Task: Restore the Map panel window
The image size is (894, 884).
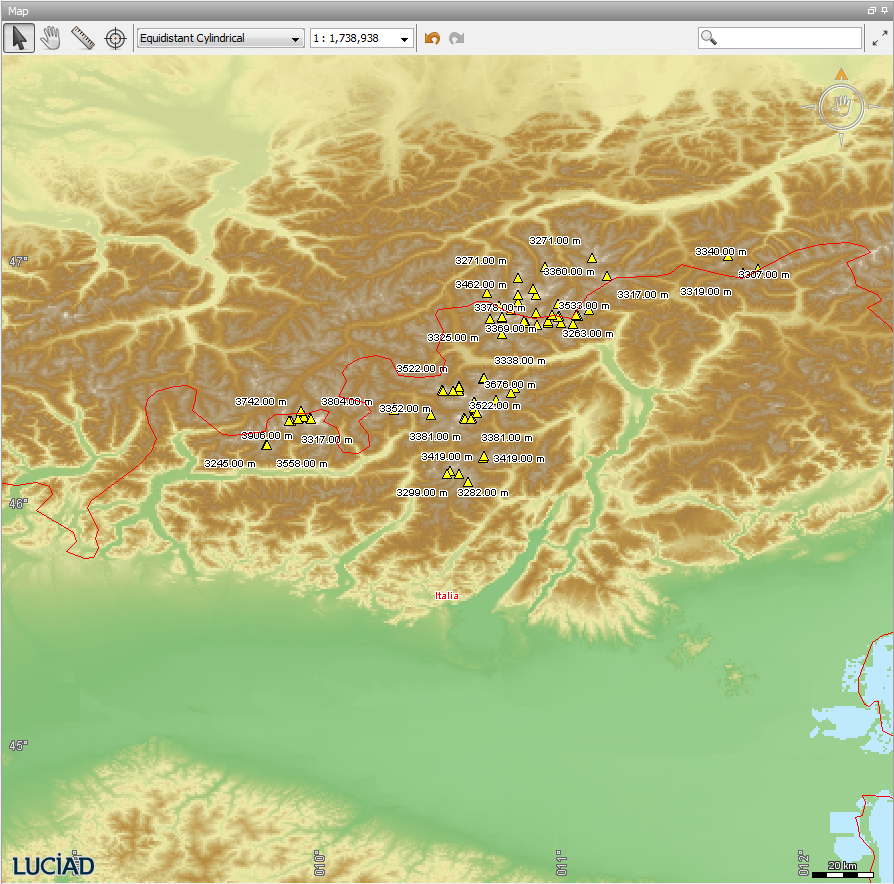Action: pyautogui.click(x=871, y=9)
